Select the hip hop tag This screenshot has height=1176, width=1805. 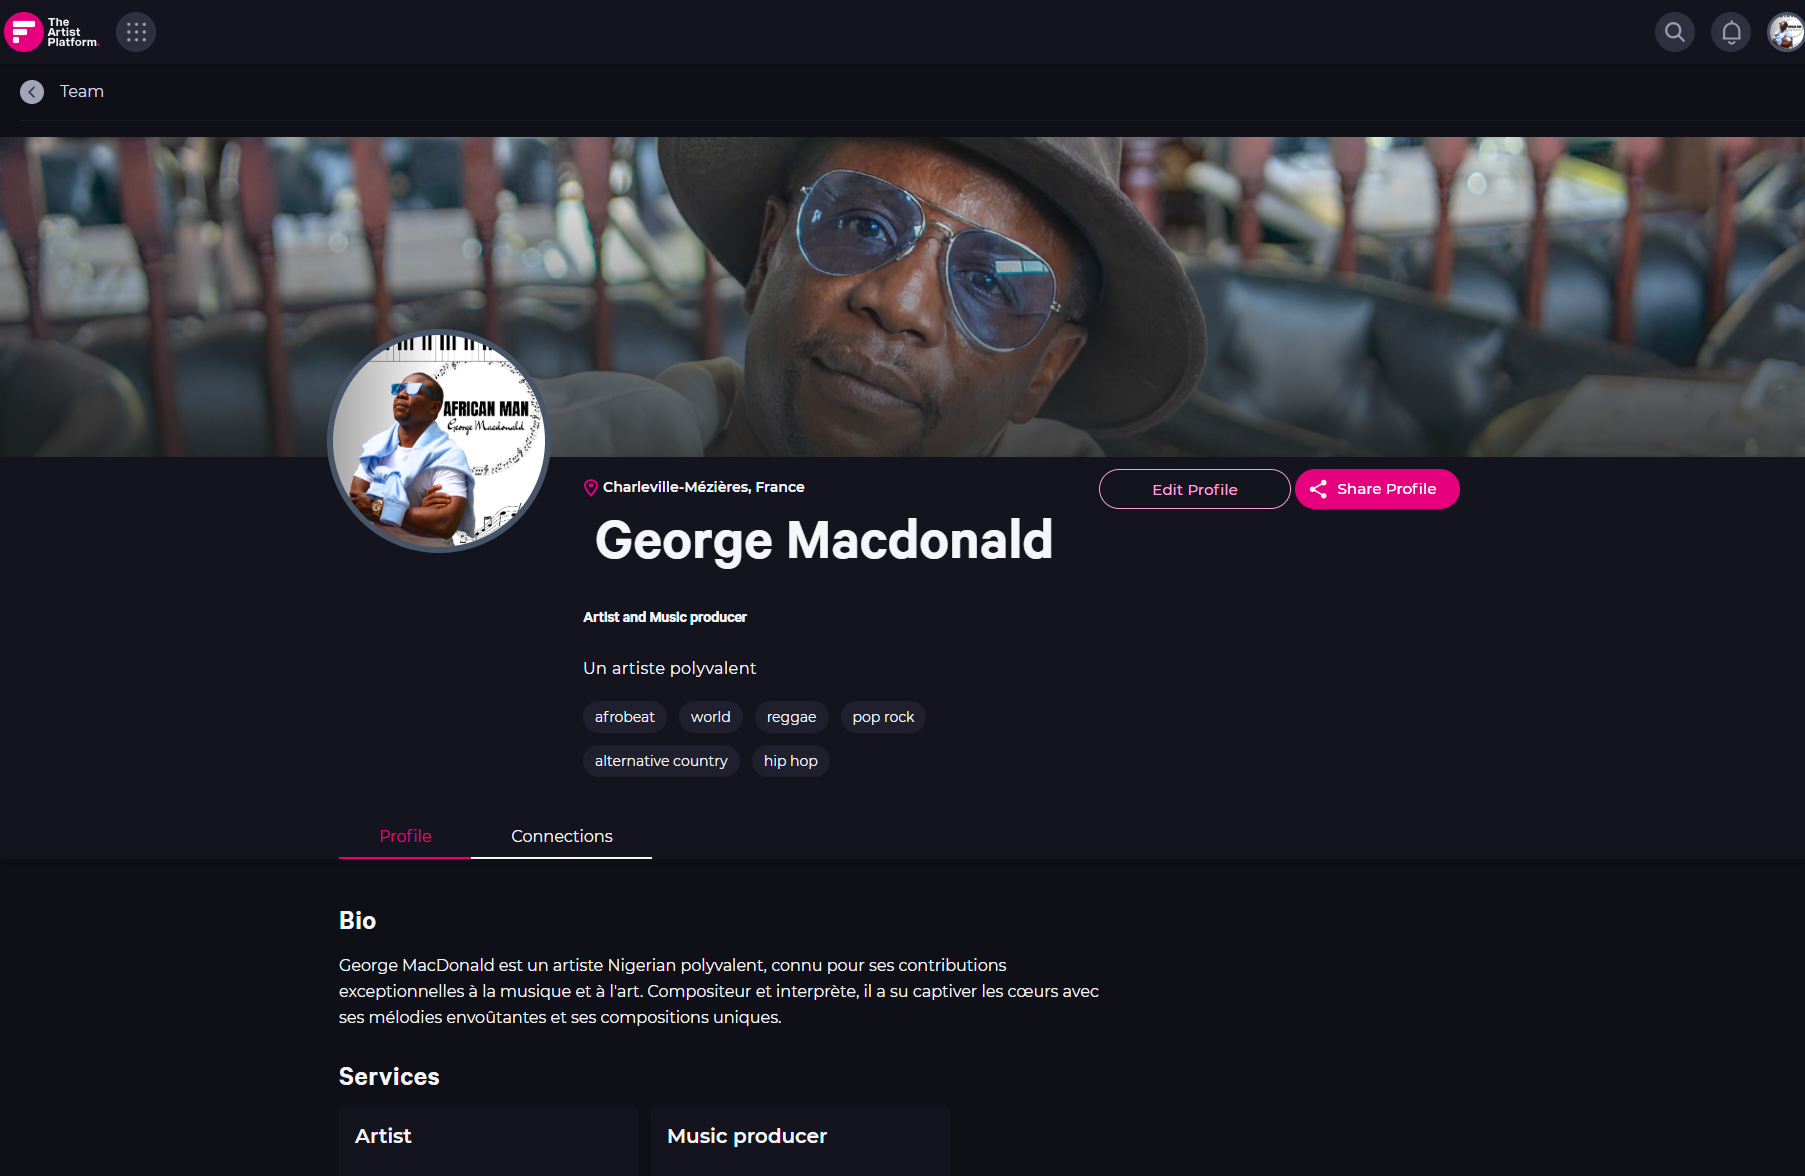(x=791, y=761)
